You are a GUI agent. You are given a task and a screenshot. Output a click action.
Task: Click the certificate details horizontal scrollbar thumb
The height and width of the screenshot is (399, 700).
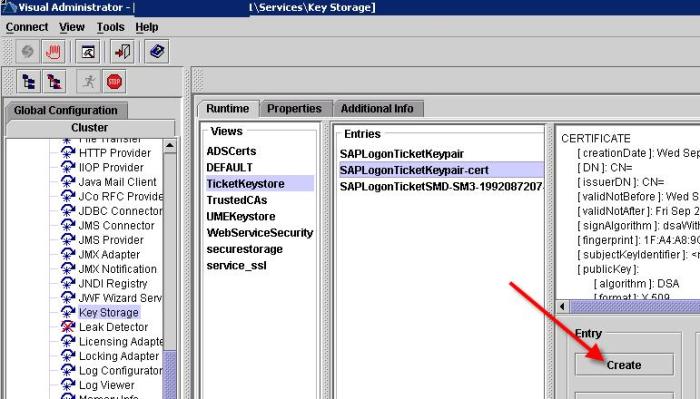(x=635, y=307)
